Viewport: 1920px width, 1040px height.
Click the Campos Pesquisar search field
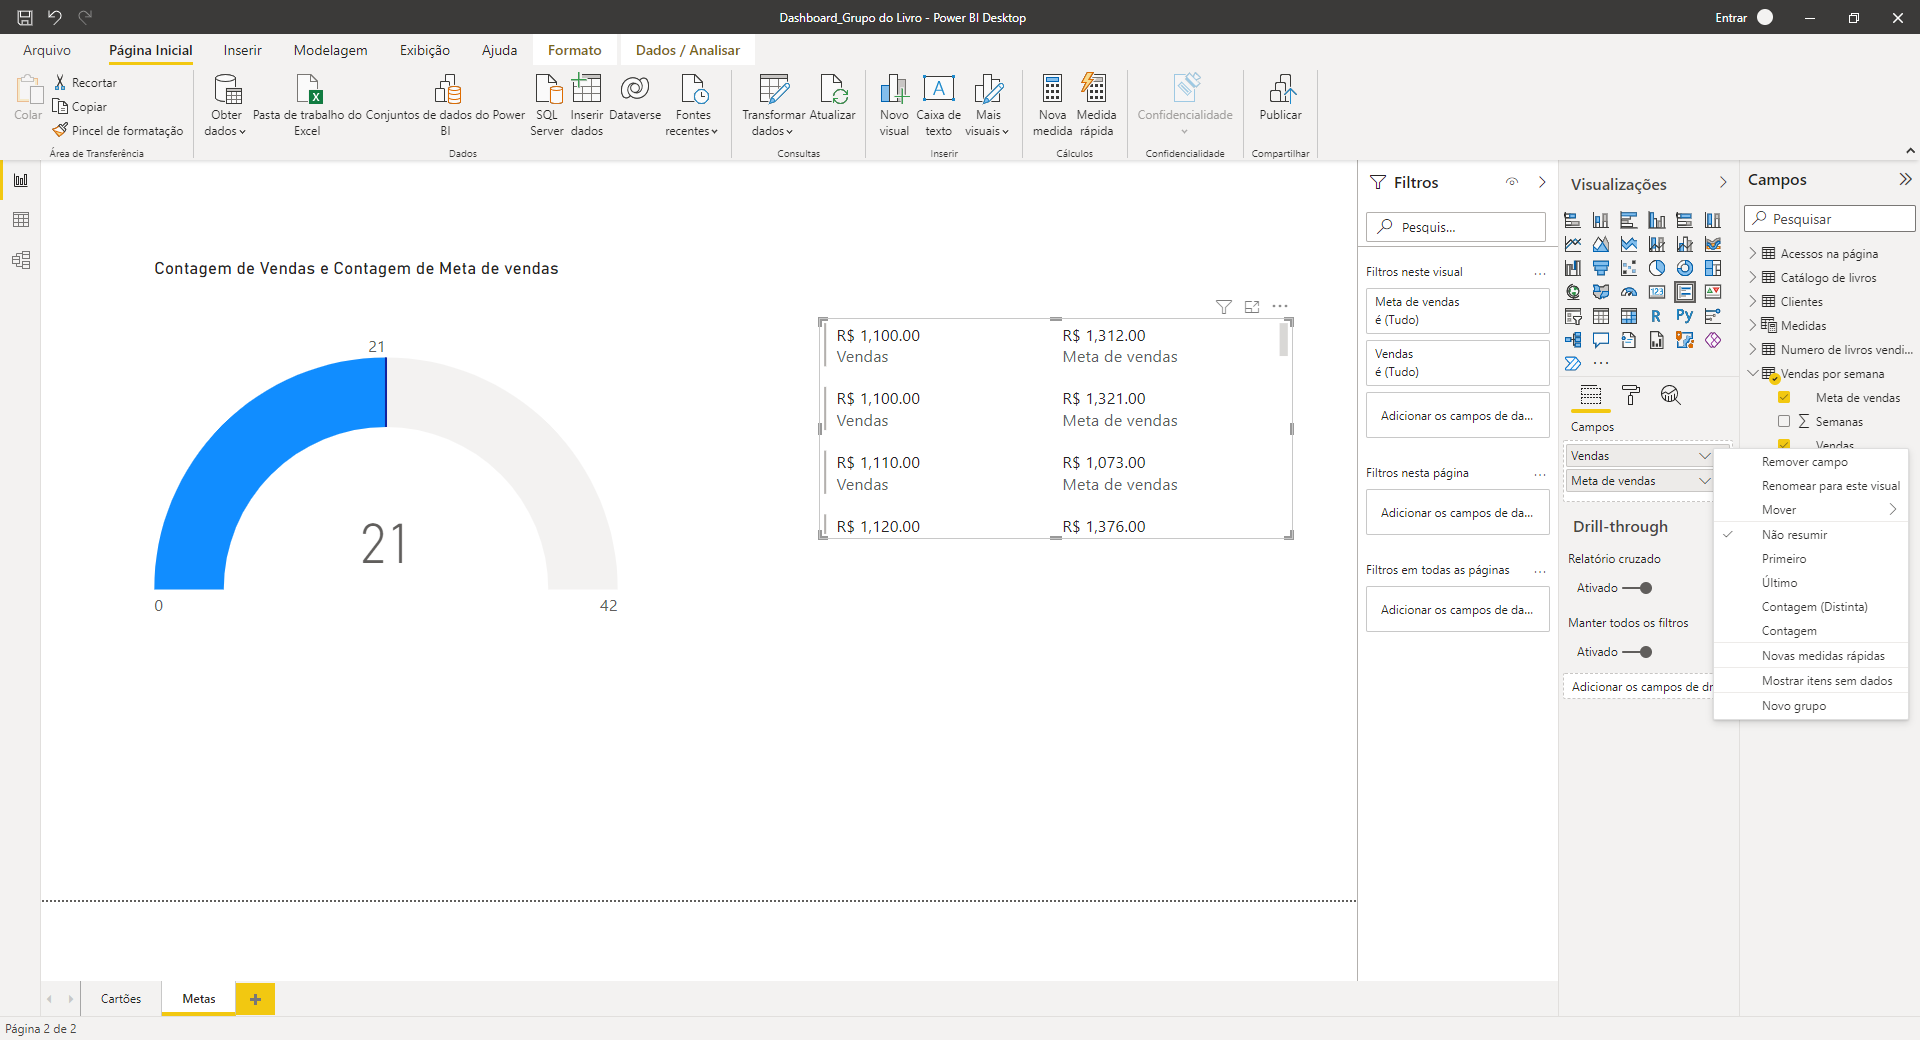1830,219
